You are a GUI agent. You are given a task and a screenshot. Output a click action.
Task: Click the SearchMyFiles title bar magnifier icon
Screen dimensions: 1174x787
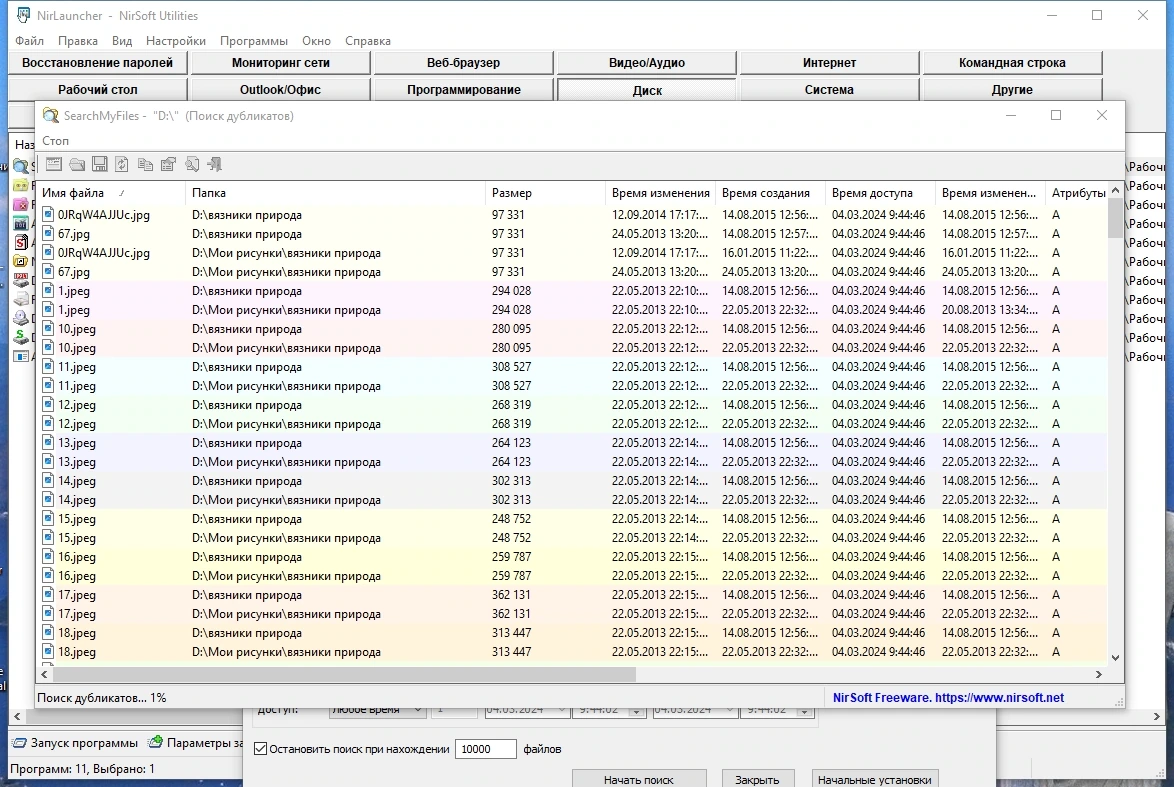[x=50, y=115]
